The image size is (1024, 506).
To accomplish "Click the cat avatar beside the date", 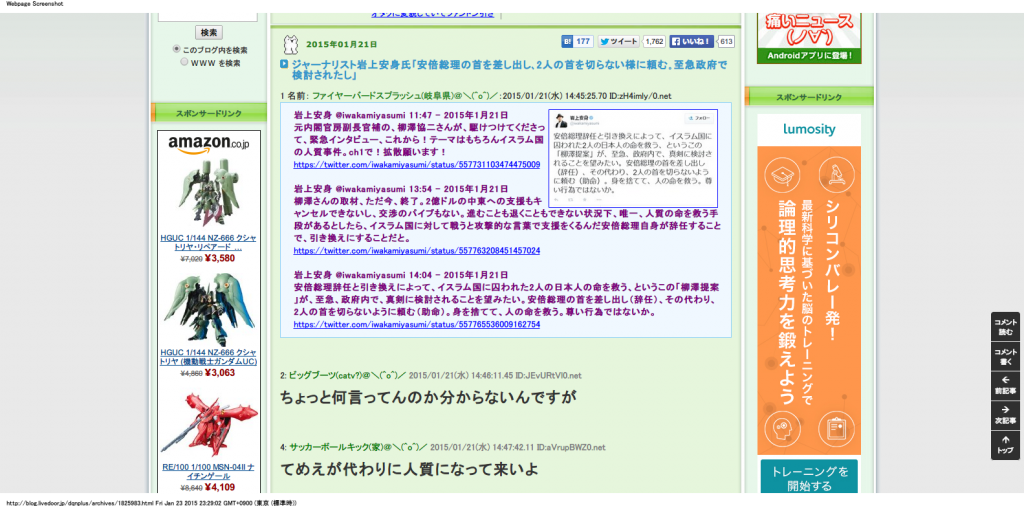I will click(x=291, y=45).
